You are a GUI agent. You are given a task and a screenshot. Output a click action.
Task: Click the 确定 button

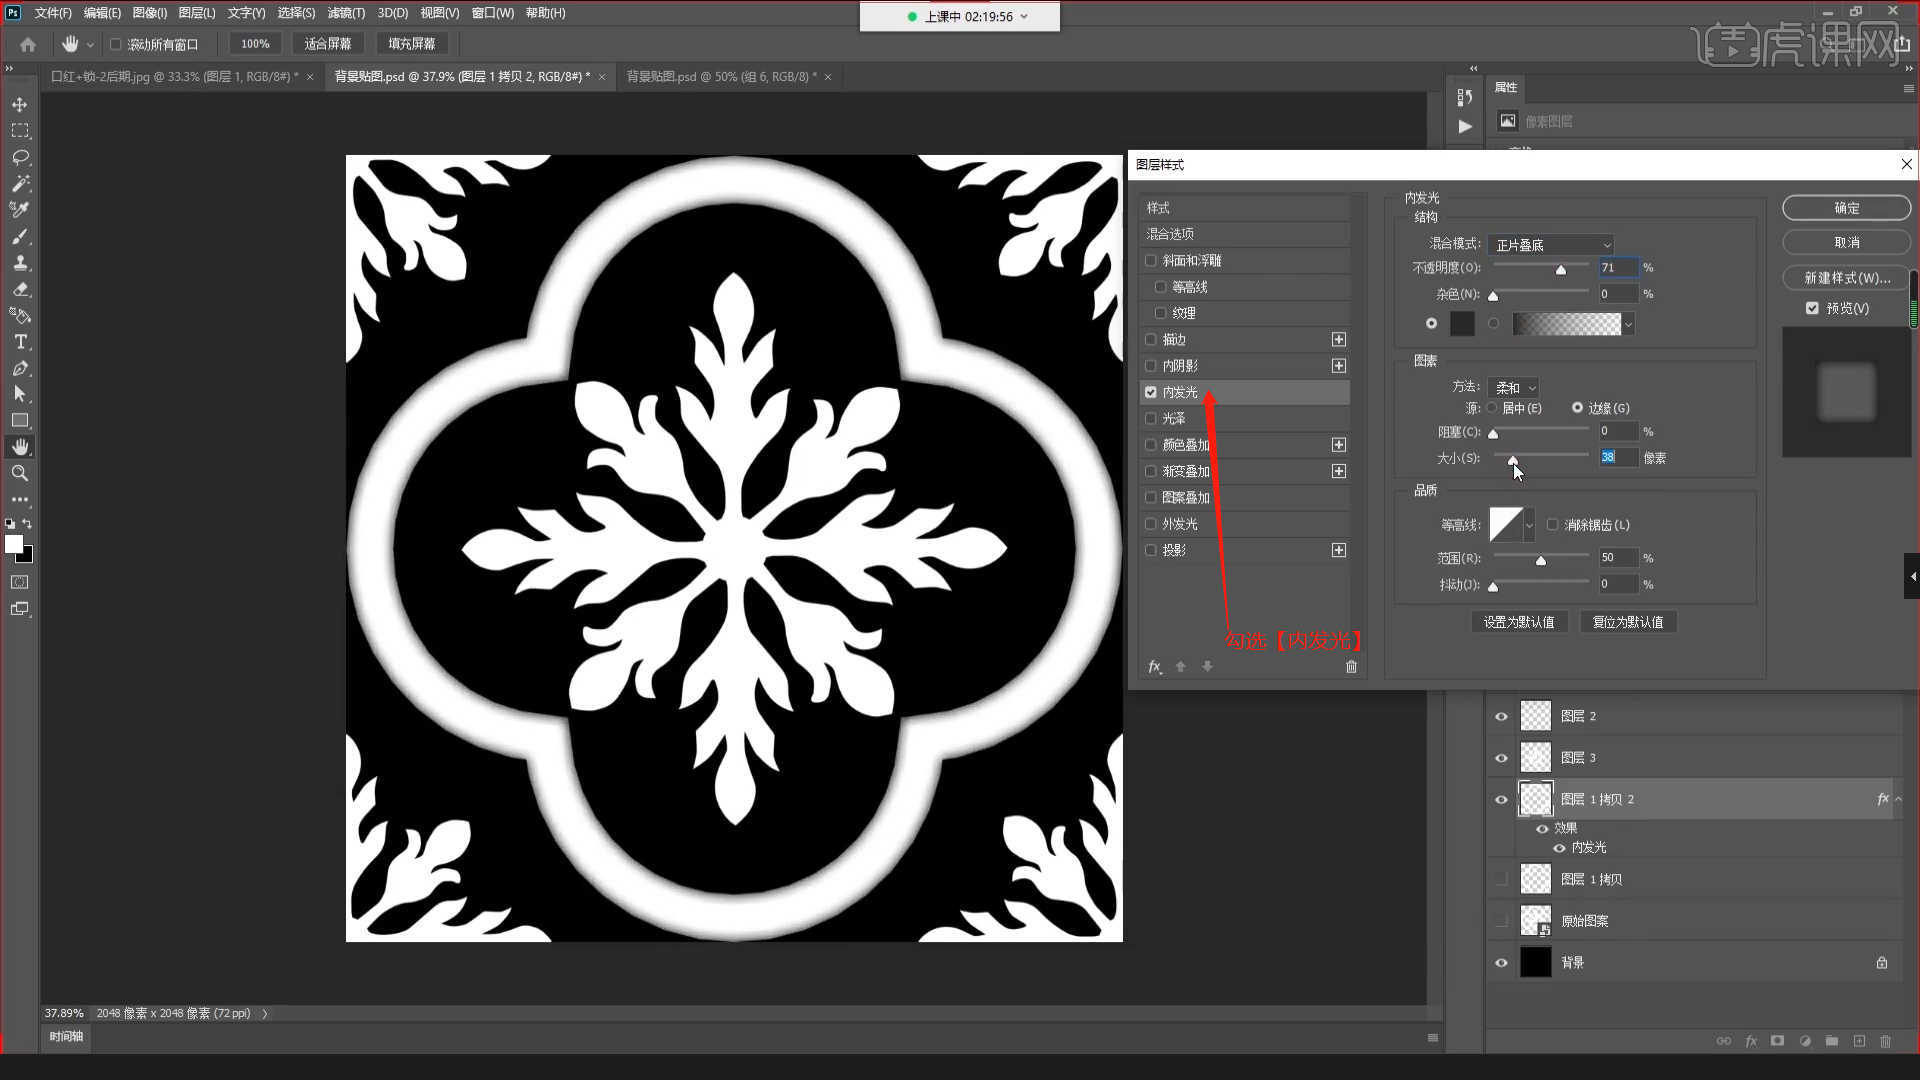(1846, 208)
